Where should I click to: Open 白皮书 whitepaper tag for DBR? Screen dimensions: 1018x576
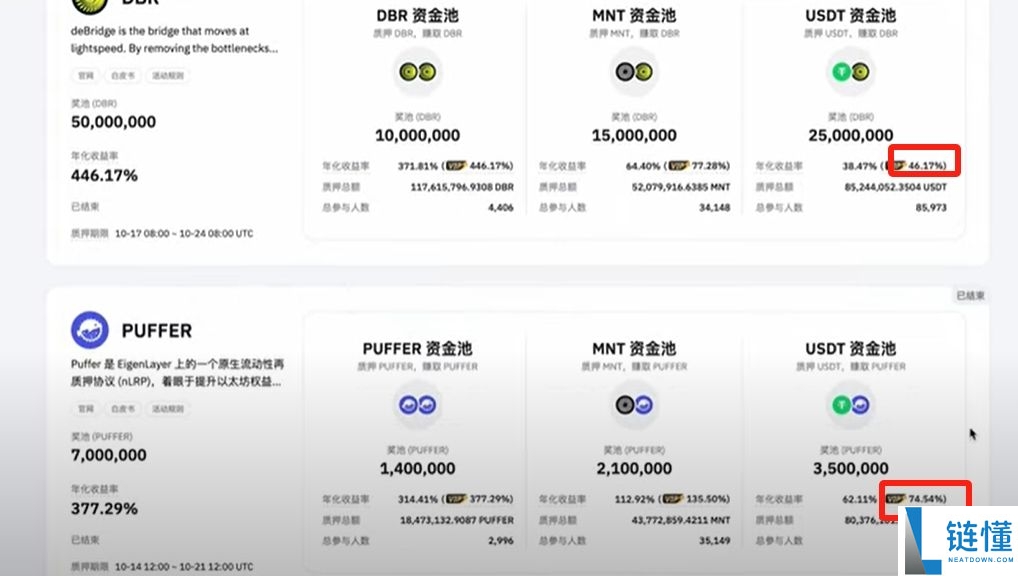(123, 75)
